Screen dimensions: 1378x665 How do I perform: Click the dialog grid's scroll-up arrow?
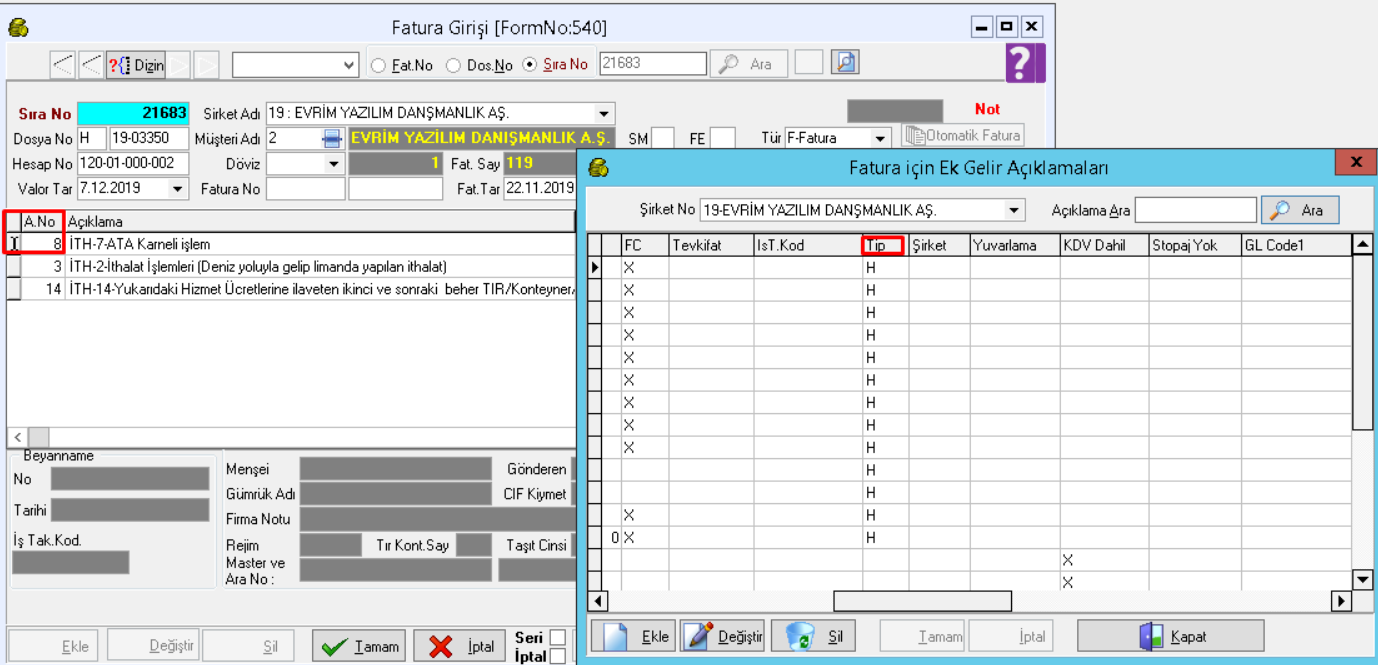click(1361, 244)
